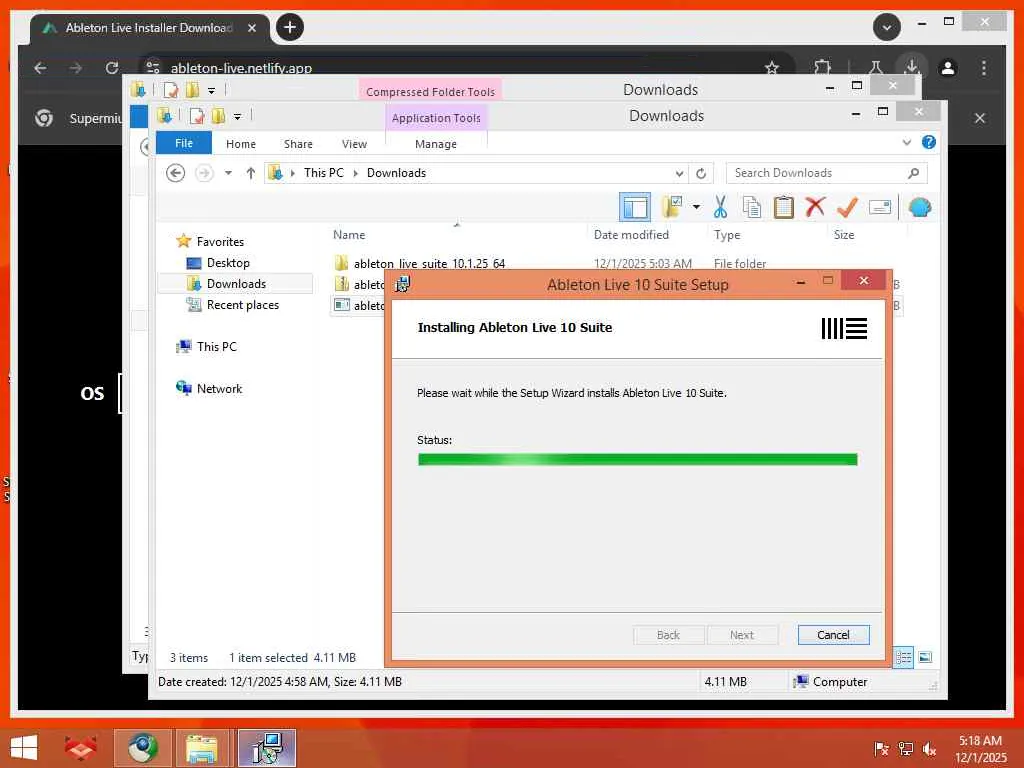This screenshot has width=1024, height=768.
Task: Click the Ableton logo in setup header
Action: click(x=844, y=328)
